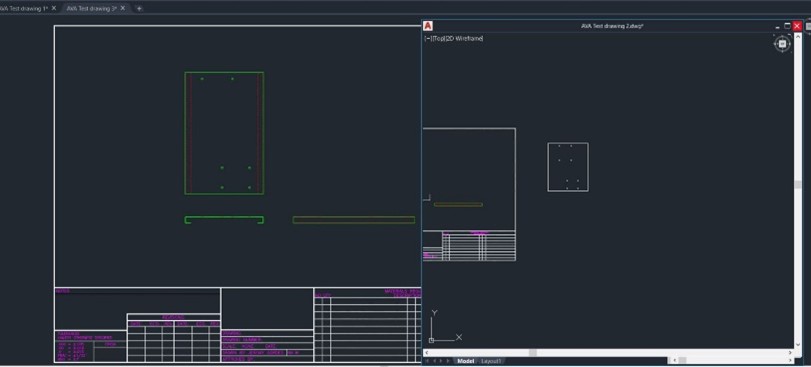
Task: Close the AVA Test drawing 3 tab
Action: pyautogui.click(x=123, y=8)
